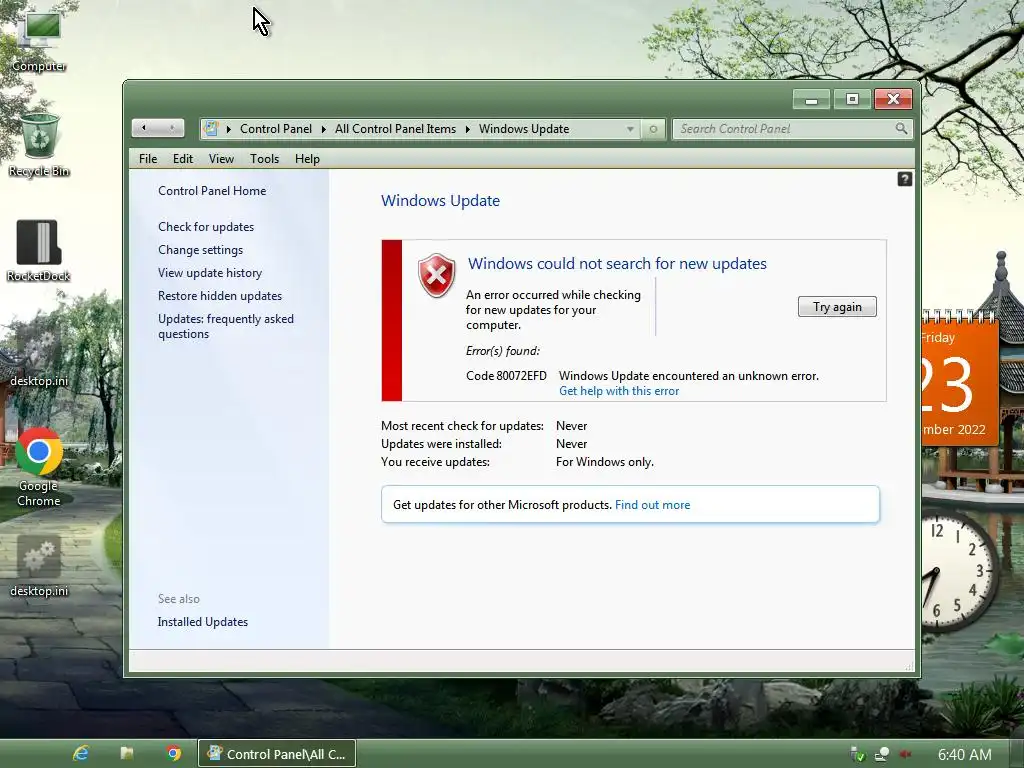The image size is (1024, 768).
Task: Click Get help with this error
Action: 618,391
